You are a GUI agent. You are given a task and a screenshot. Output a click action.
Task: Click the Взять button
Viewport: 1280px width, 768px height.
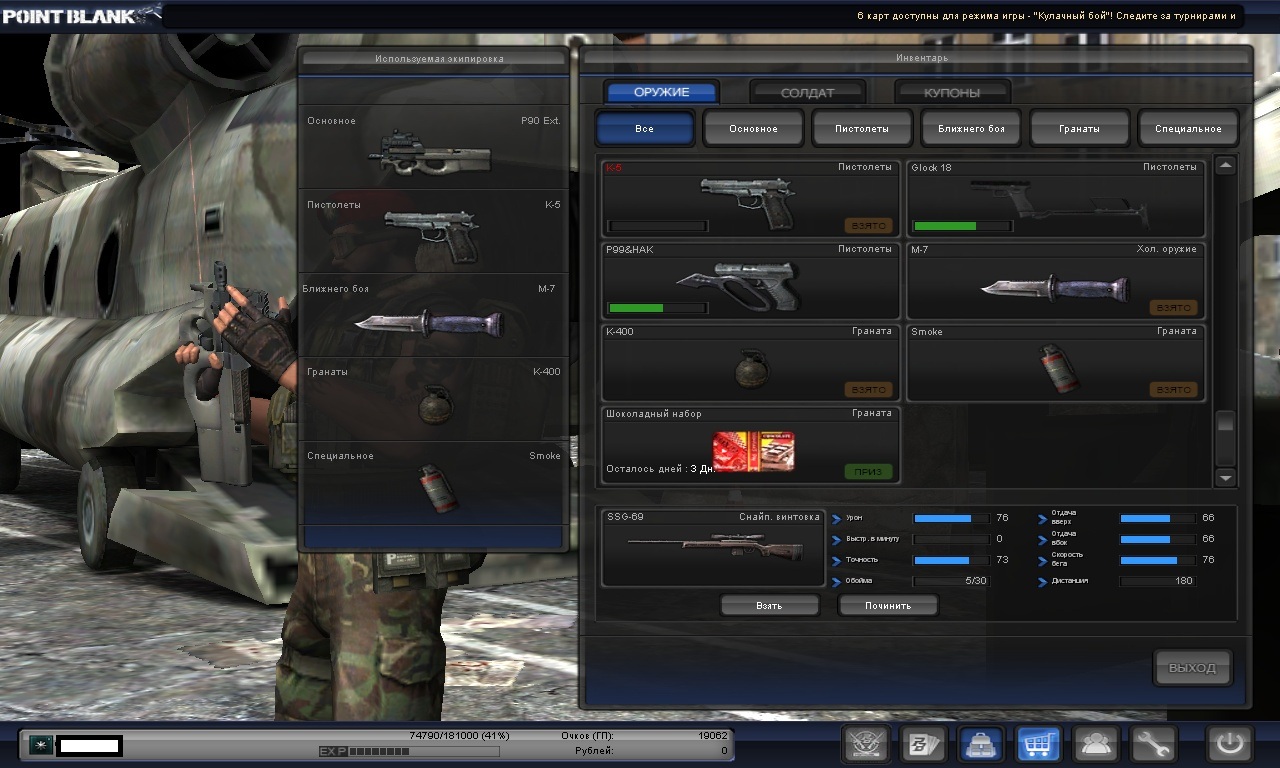pos(770,605)
